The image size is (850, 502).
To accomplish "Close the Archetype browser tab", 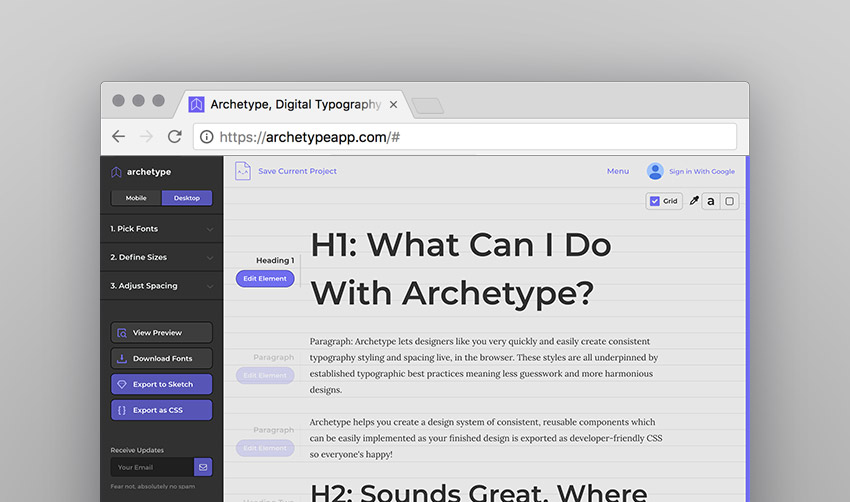I will point(394,105).
